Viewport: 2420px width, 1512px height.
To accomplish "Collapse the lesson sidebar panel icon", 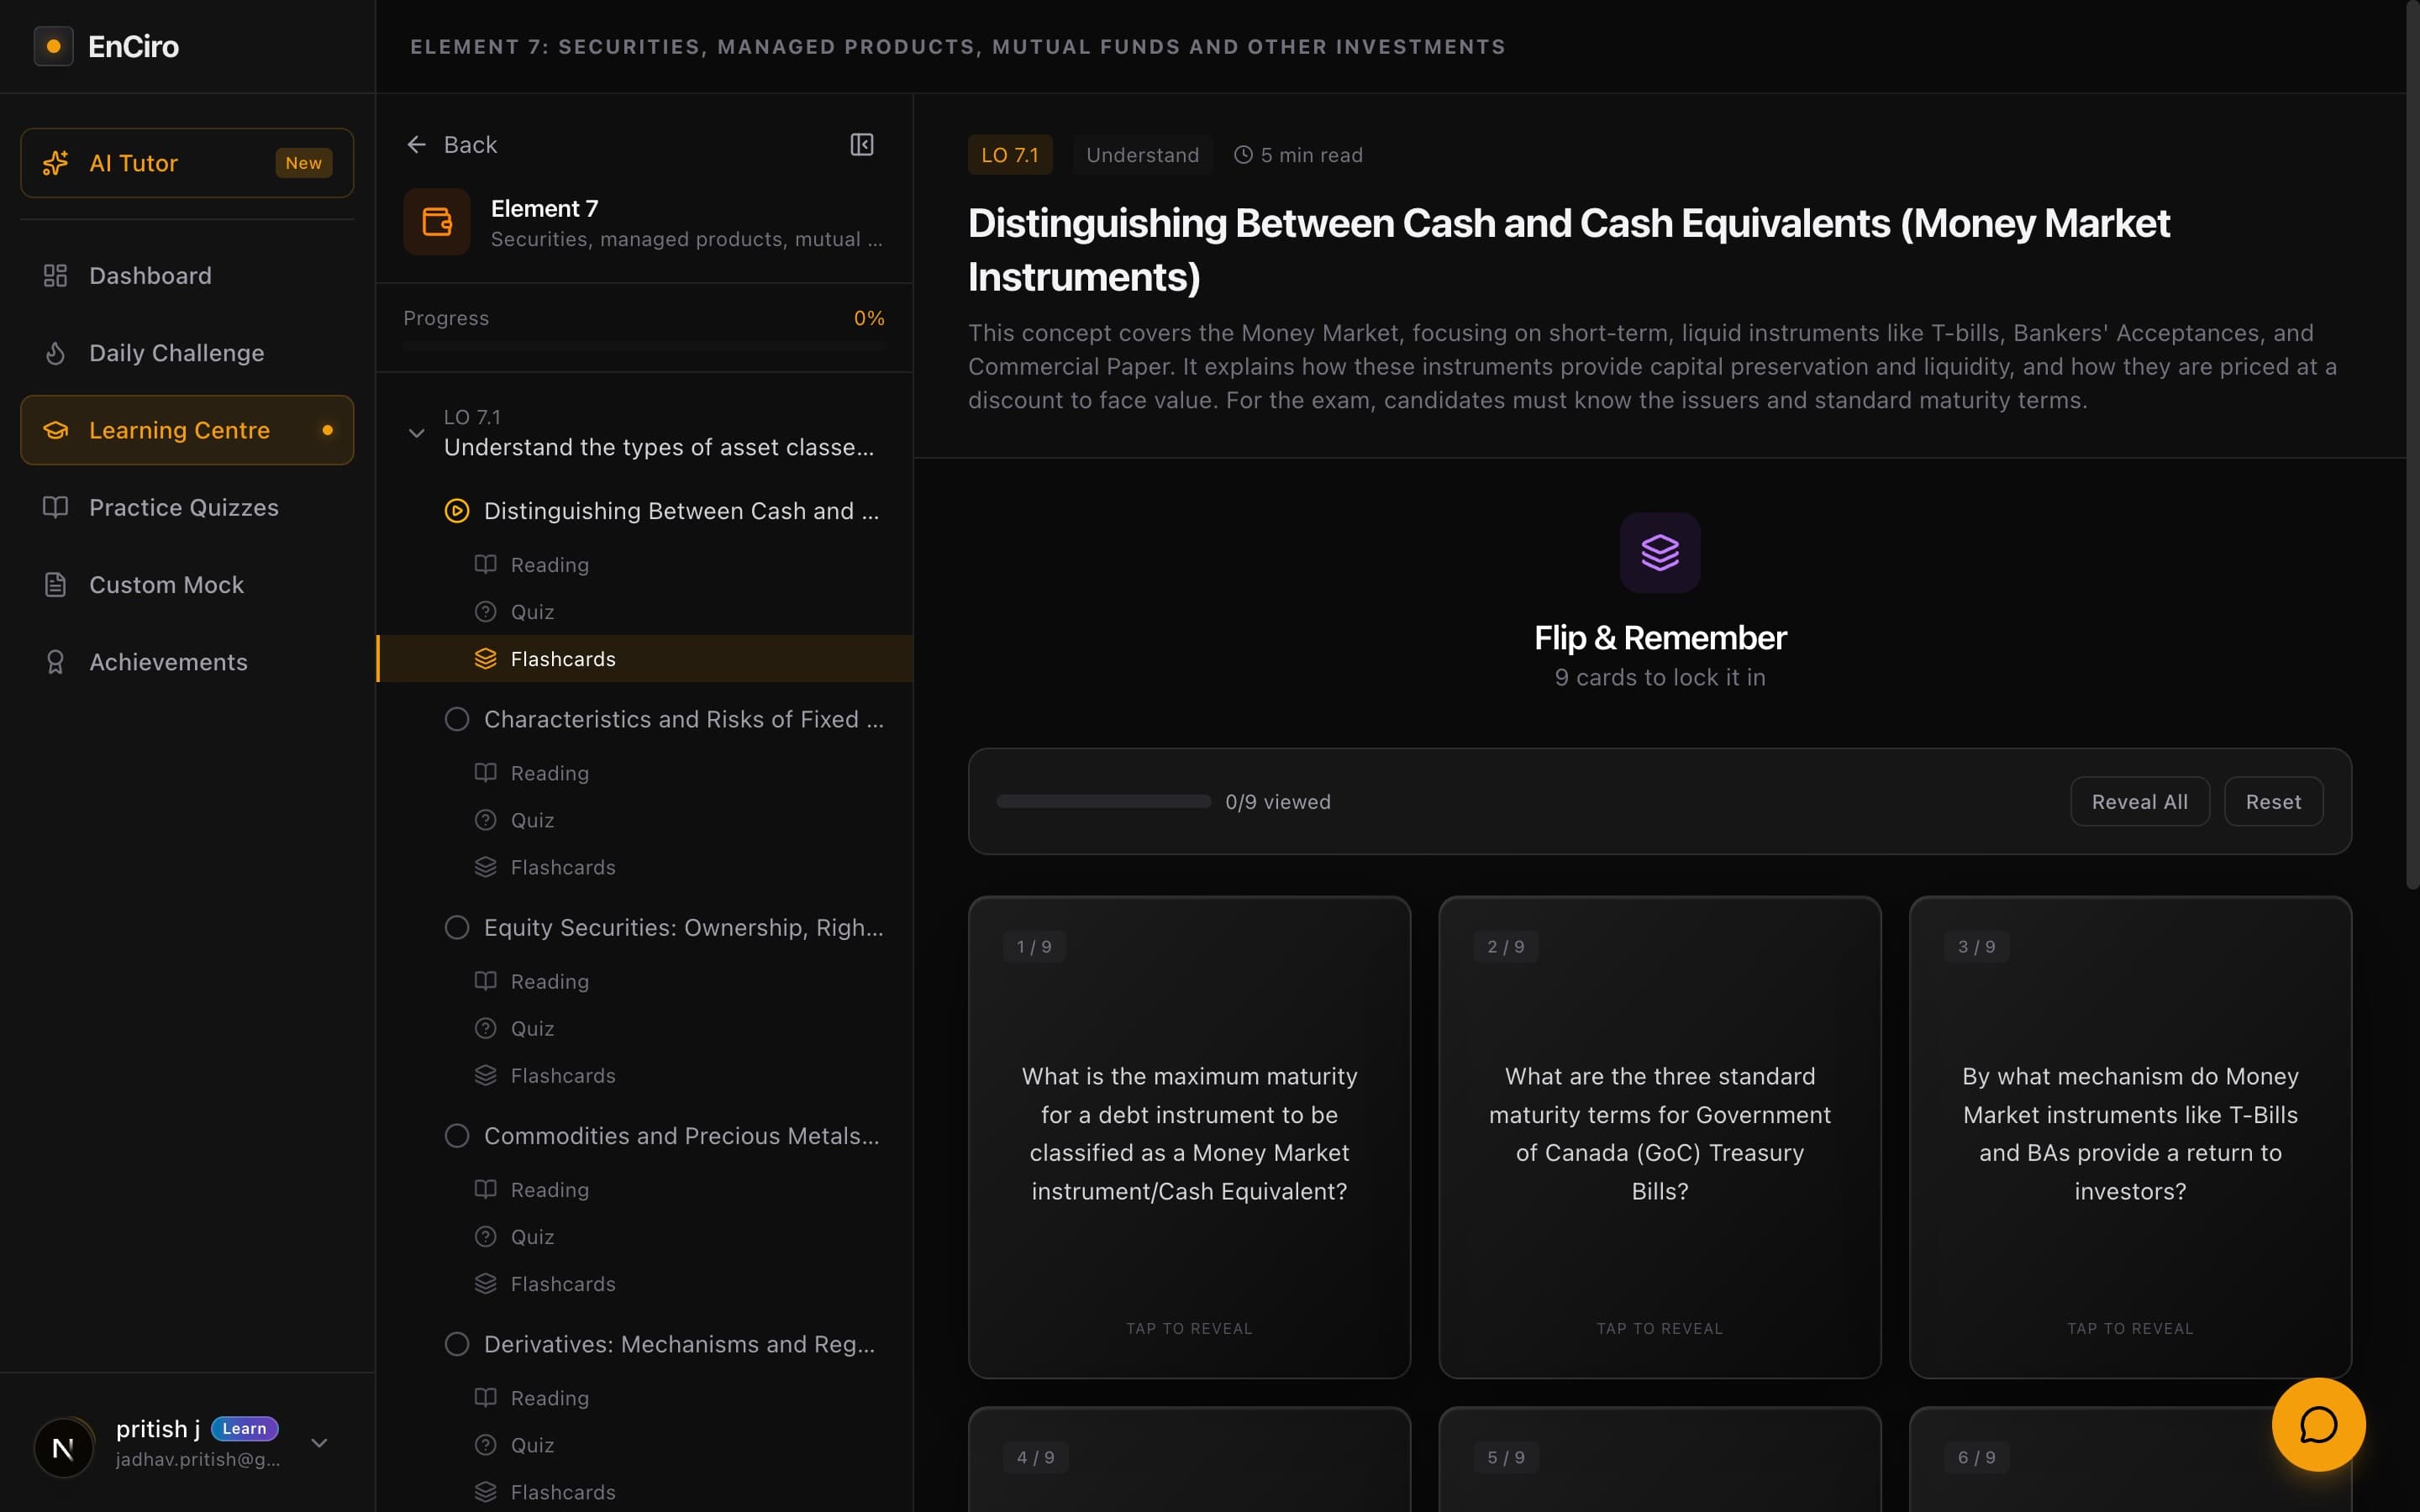I will 861,145.
